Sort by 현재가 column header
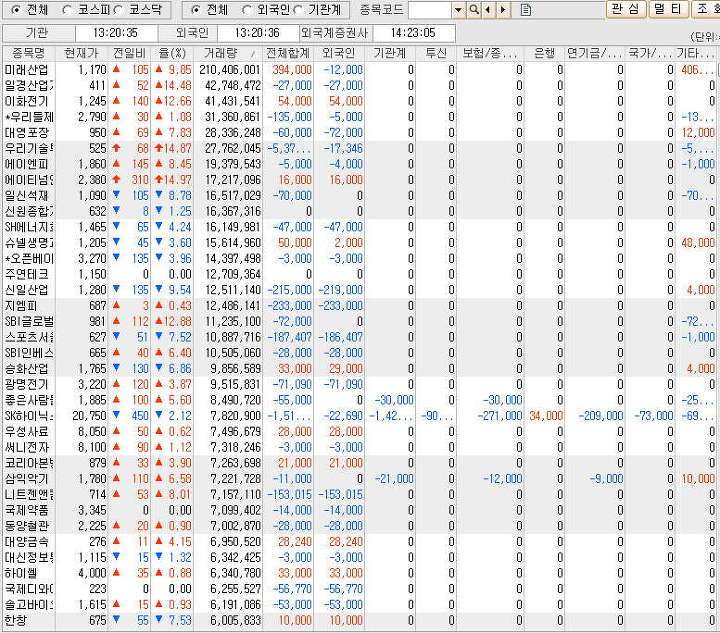 82,53
